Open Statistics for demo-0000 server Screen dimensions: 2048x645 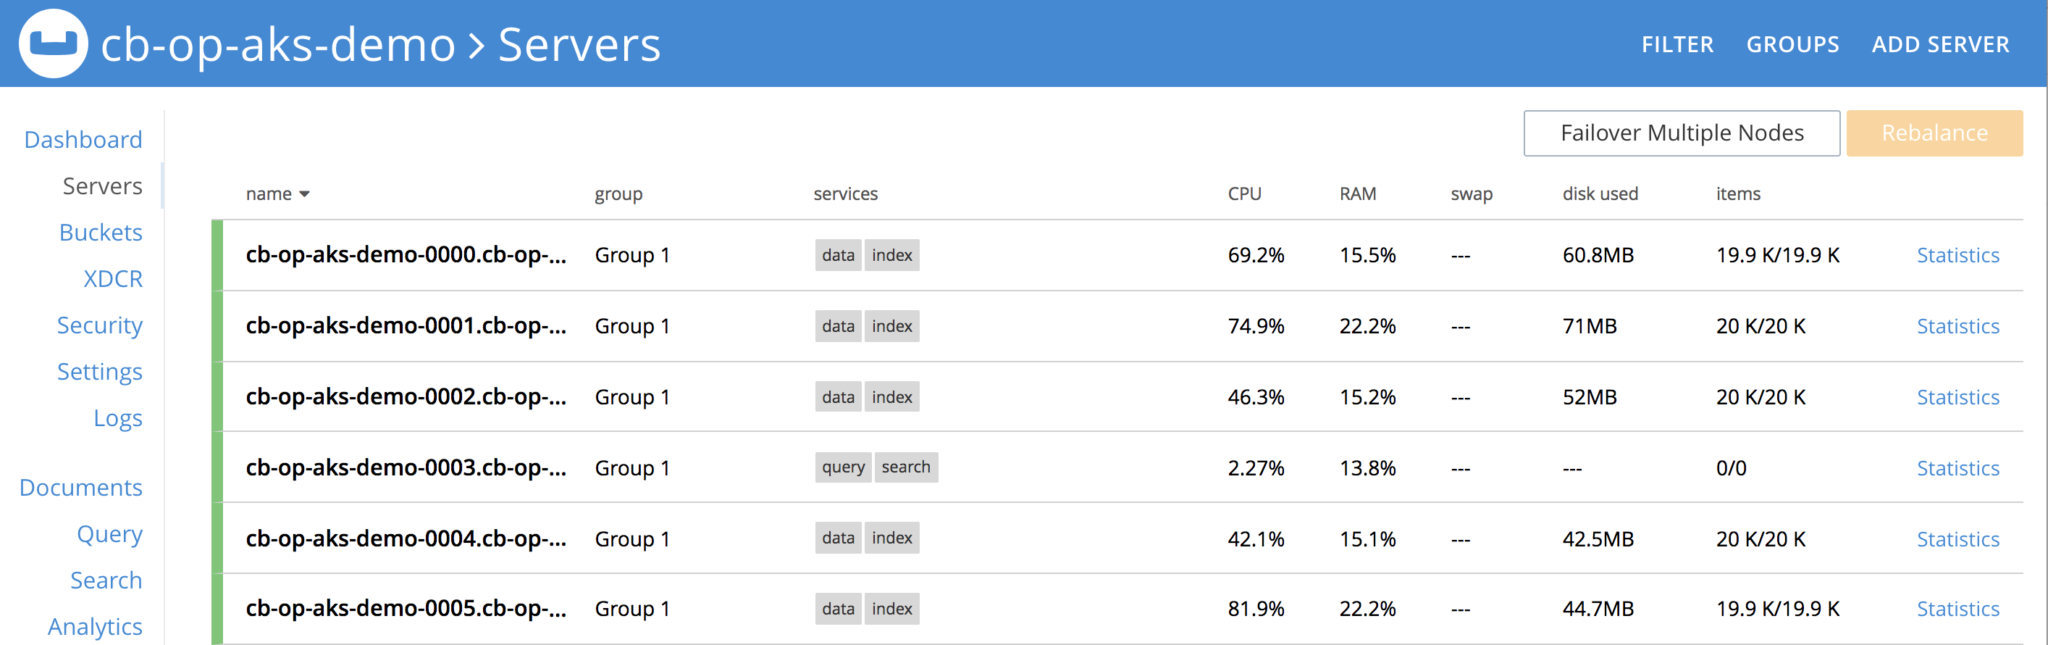1957,255
